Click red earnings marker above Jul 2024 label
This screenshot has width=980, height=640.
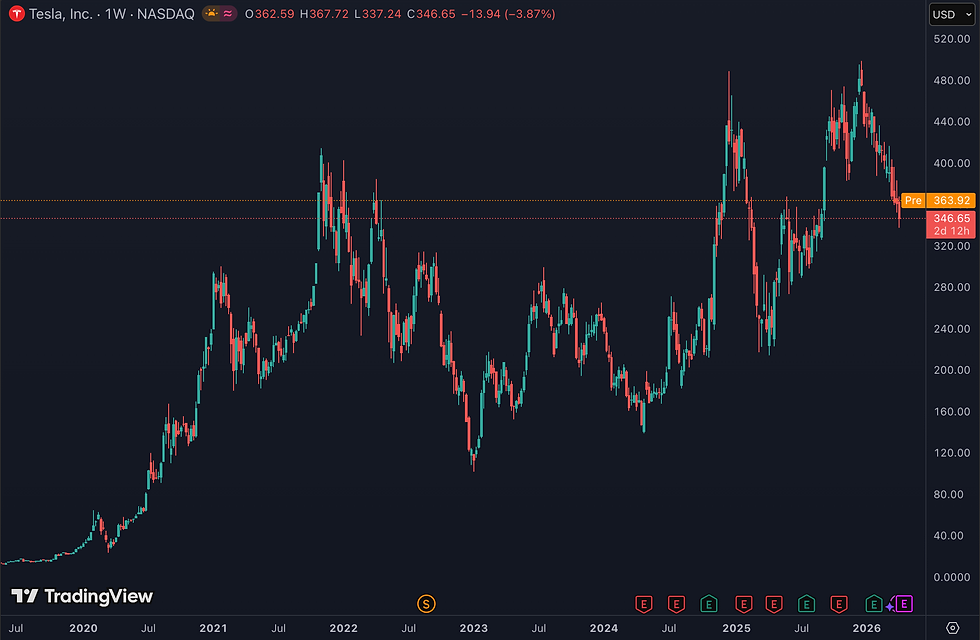[x=676, y=604]
